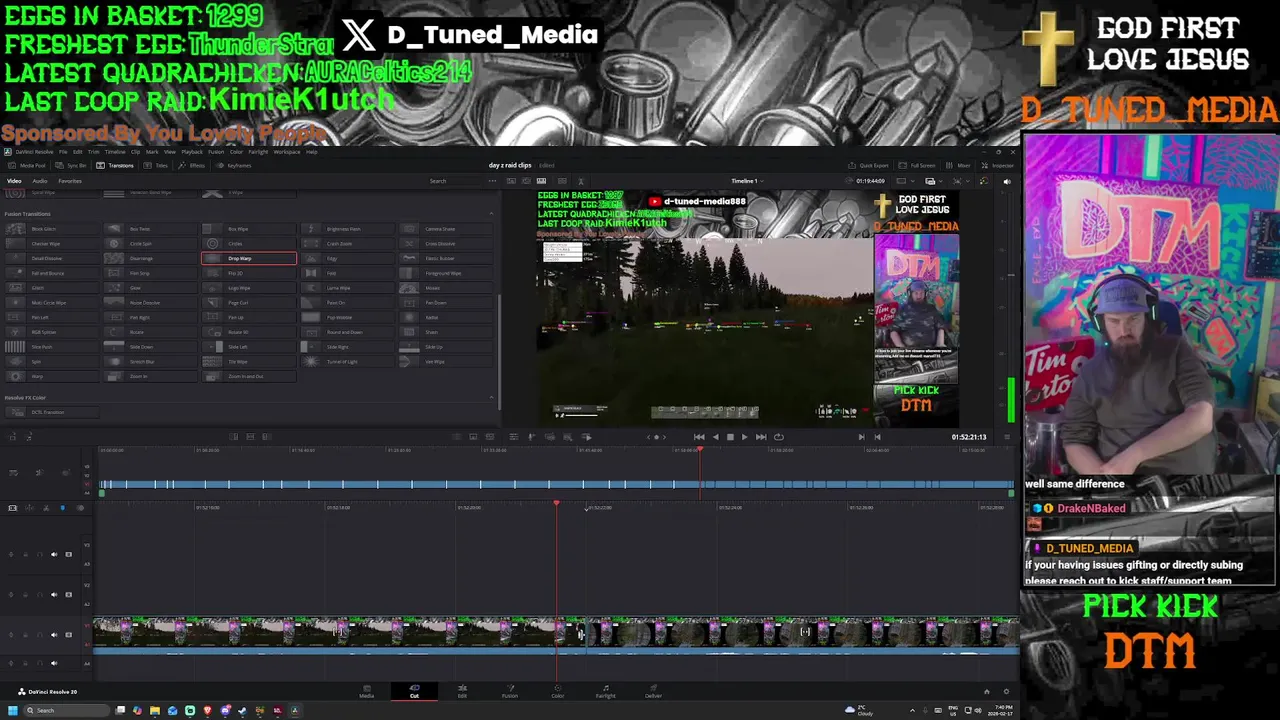Viewport: 1280px width, 720px height.
Task: Click the transitions Search field
Action: coord(455,181)
